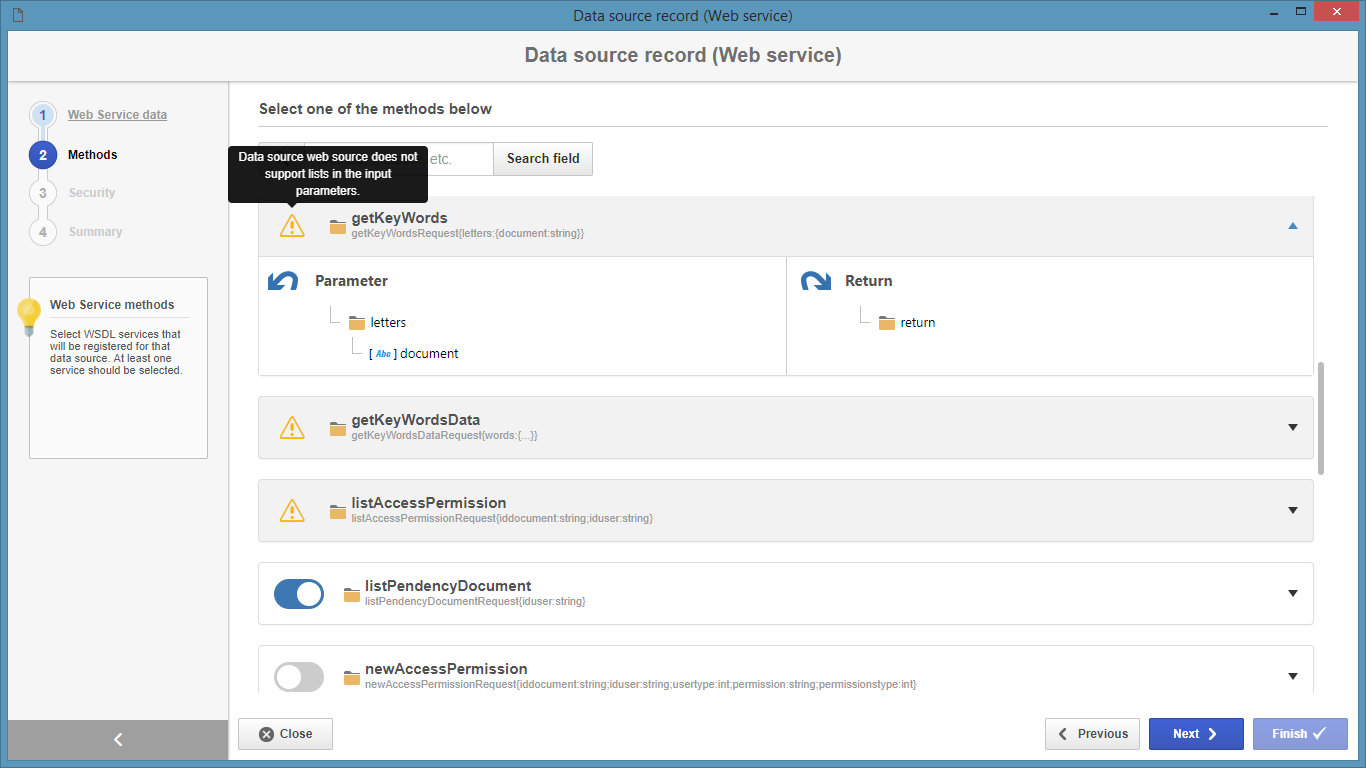Viewport: 1366px width, 768px height.
Task: Click the Next button
Action: [x=1196, y=734]
